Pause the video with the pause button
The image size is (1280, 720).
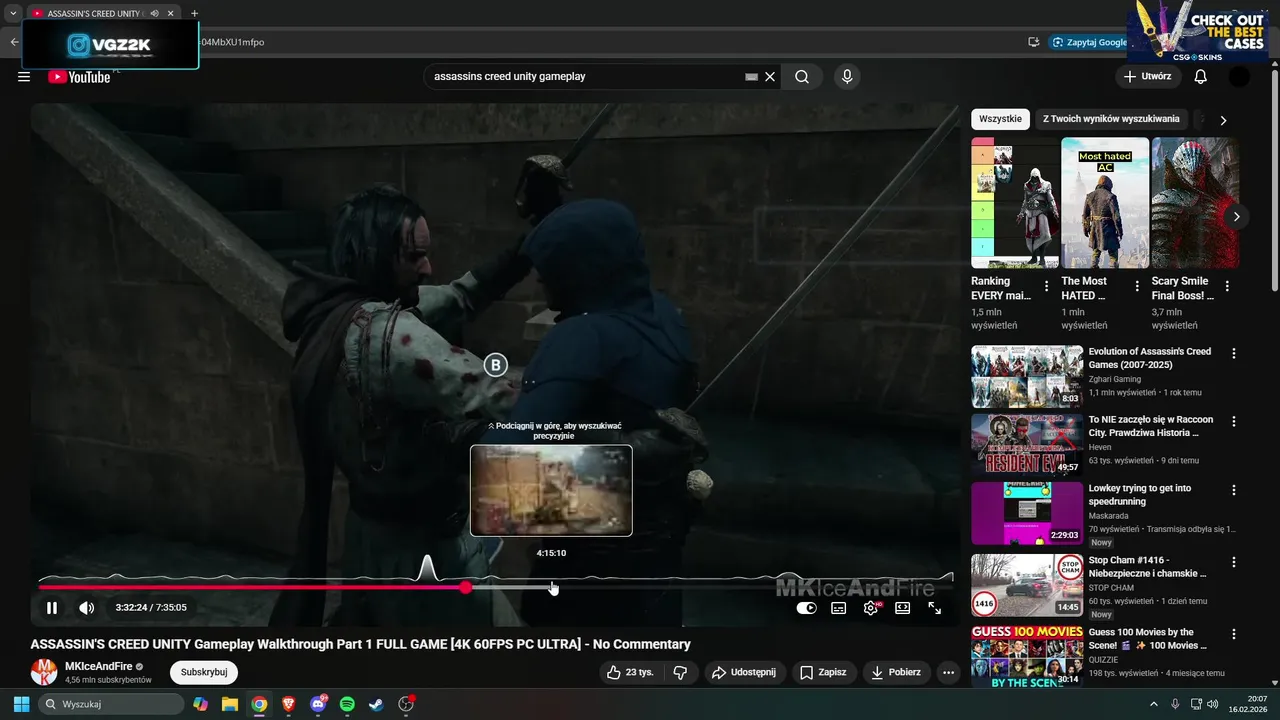[x=52, y=607]
